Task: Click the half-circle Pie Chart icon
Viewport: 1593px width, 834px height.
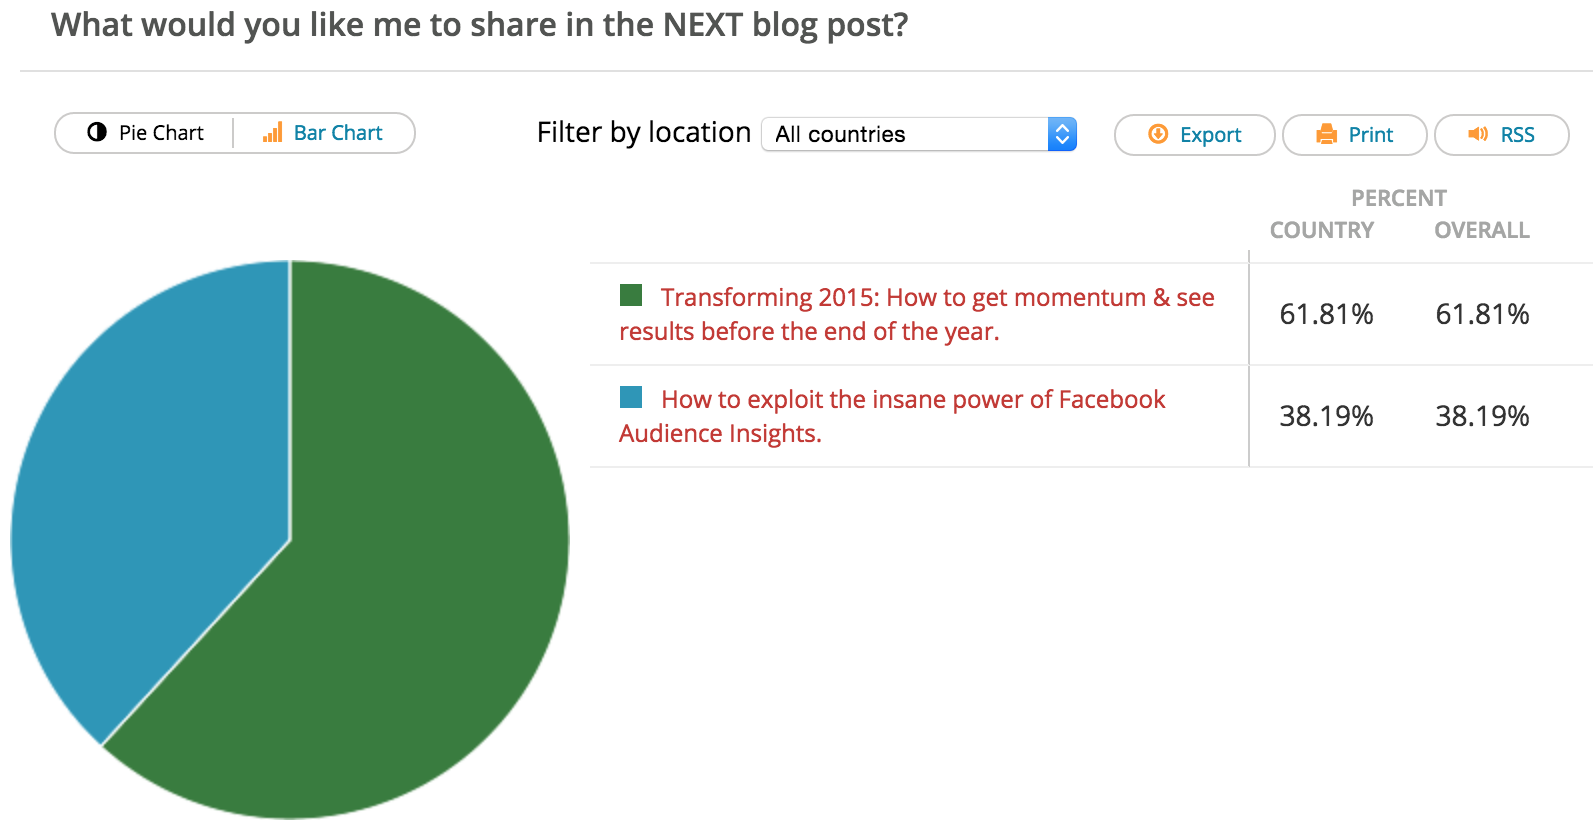Action: click(x=97, y=132)
